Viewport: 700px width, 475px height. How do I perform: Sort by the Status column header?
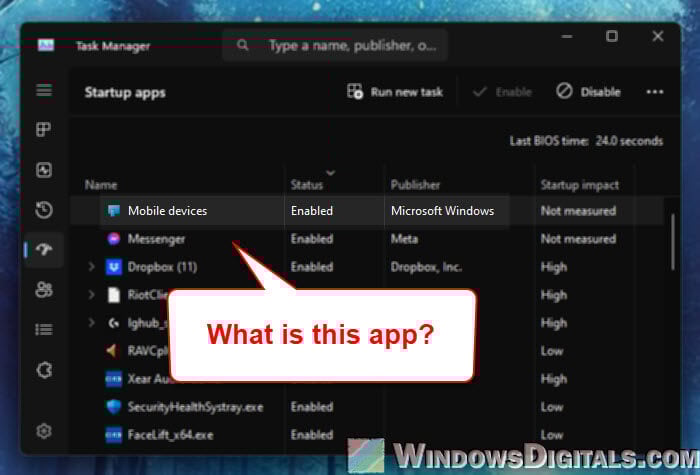[x=307, y=185]
